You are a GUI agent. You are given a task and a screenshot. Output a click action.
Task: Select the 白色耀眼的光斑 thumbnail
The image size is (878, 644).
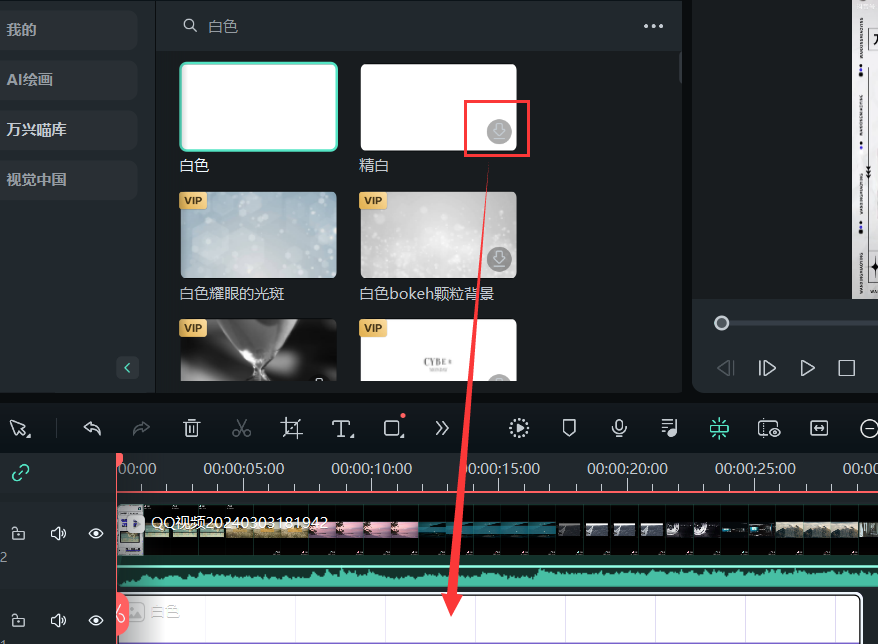click(x=259, y=235)
